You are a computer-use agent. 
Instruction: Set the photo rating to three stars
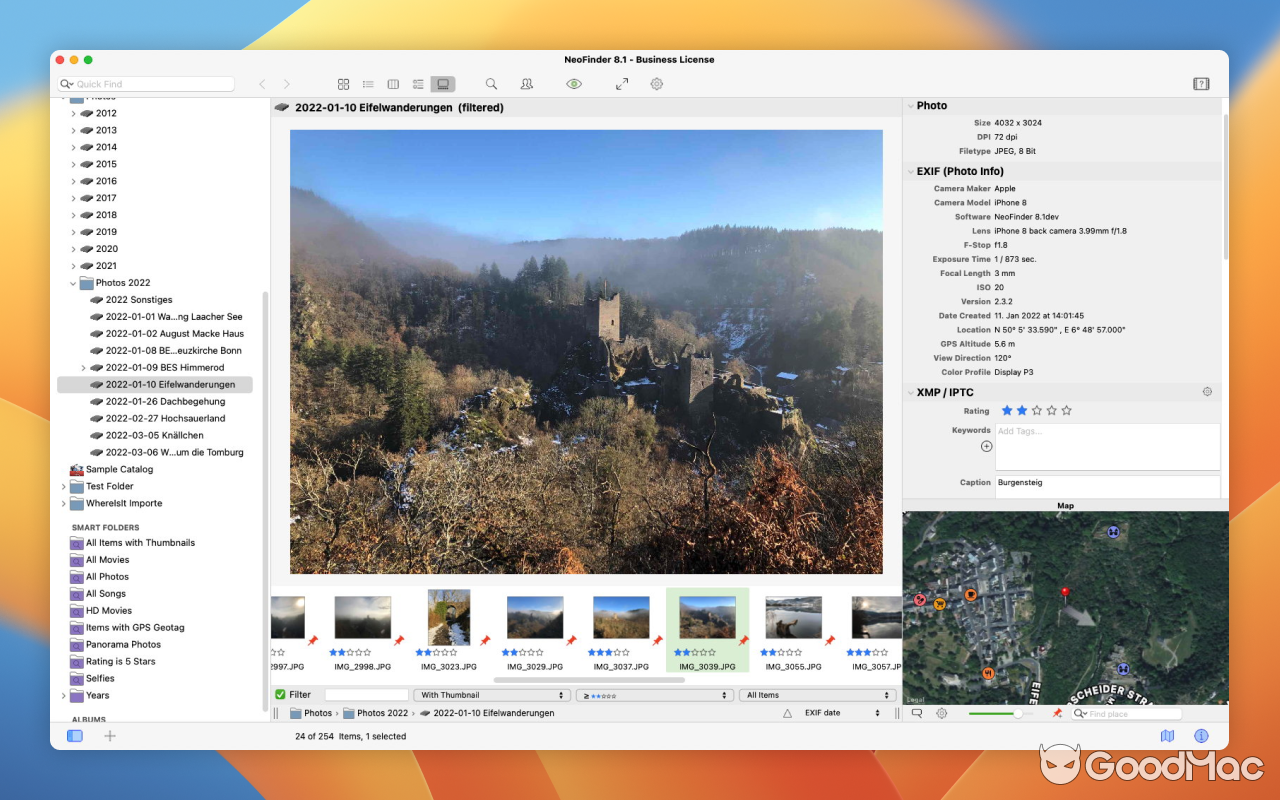[1037, 410]
